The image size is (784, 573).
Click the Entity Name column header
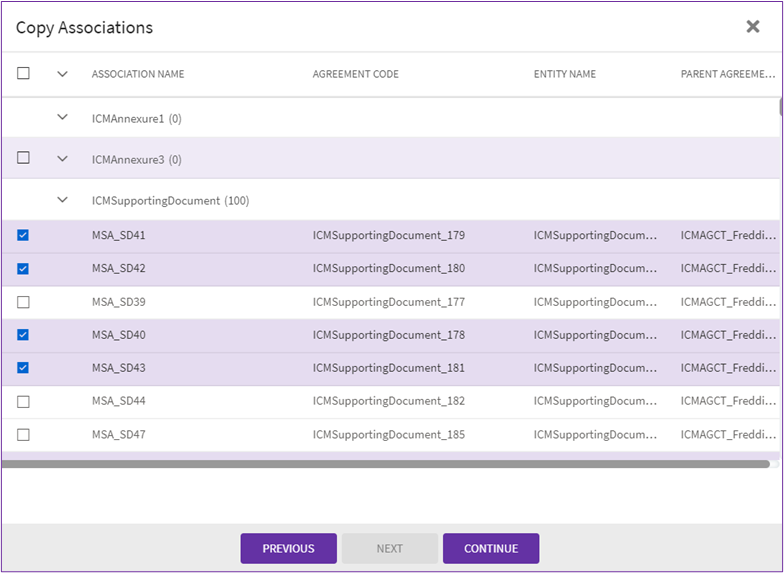tap(564, 74)
